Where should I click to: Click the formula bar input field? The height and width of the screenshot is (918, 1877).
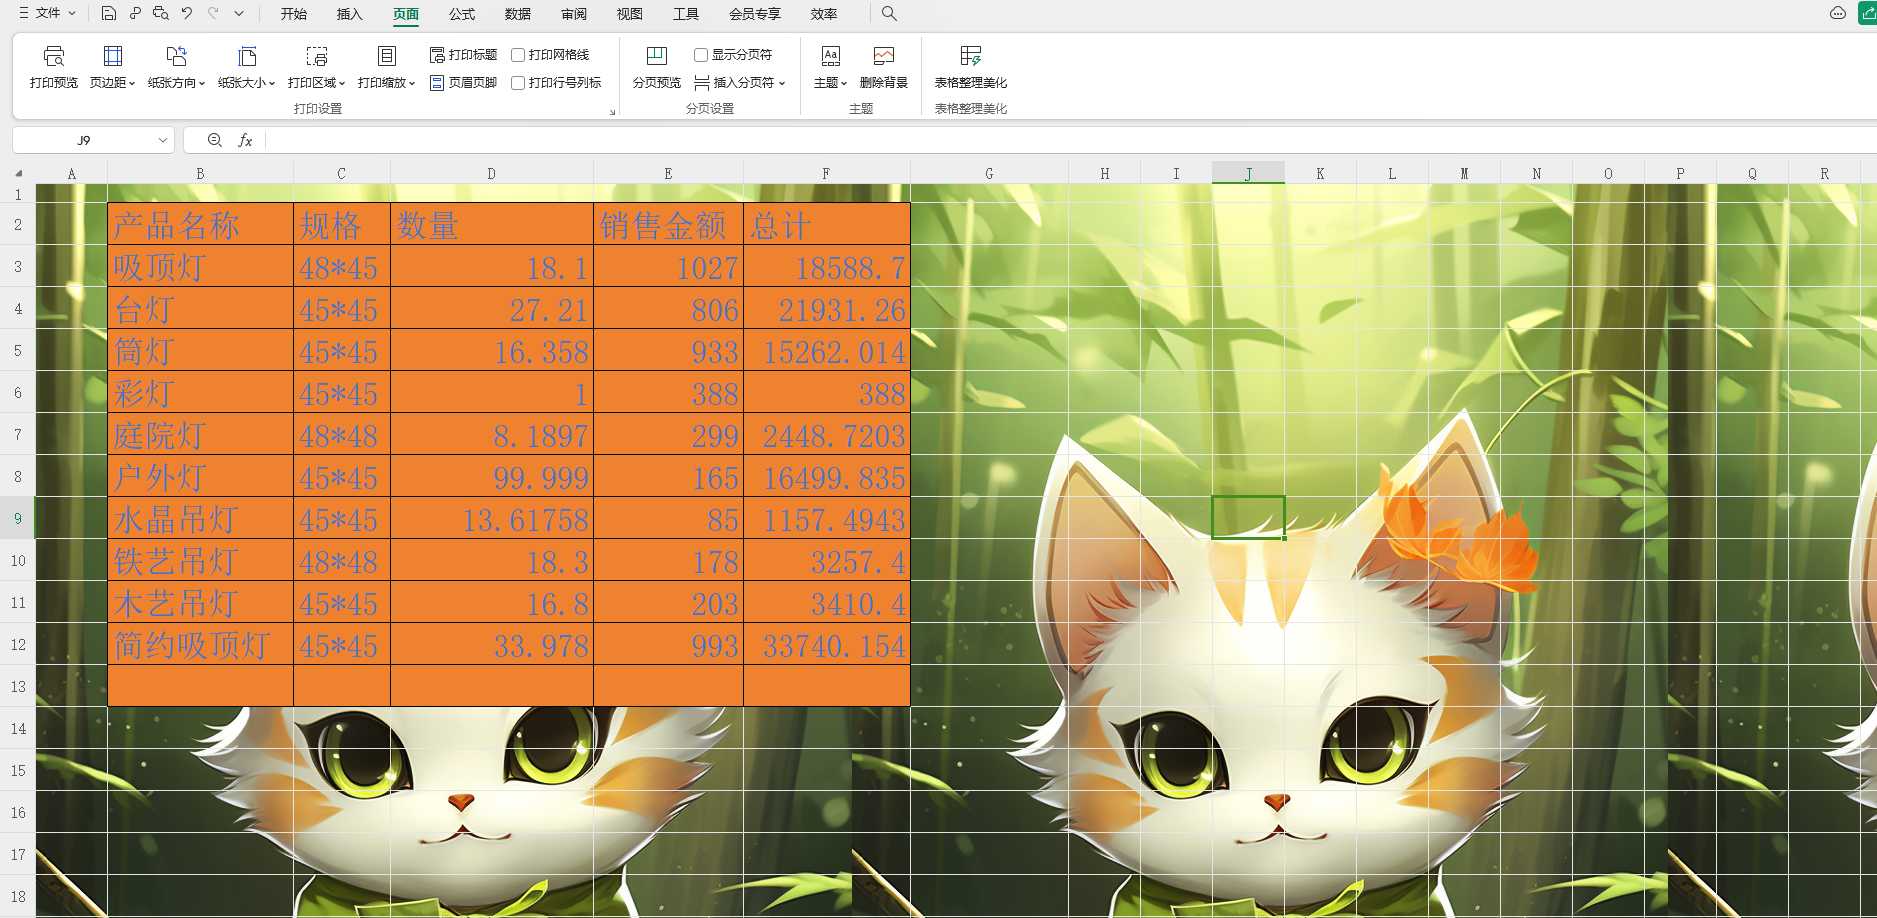1070,141
